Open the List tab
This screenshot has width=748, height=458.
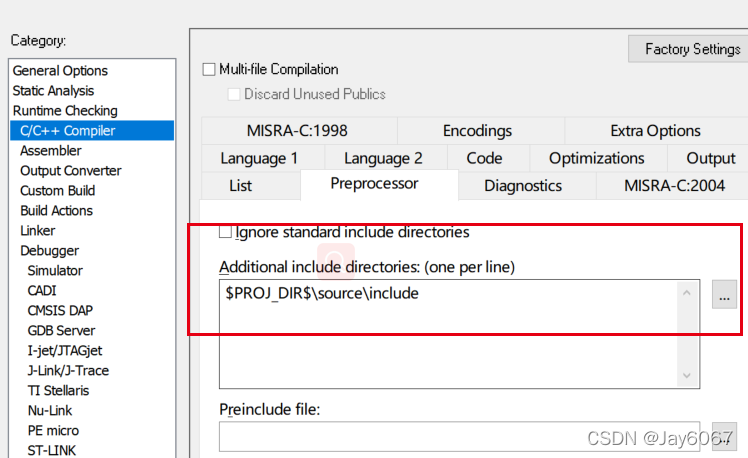(x=251, y=186)
